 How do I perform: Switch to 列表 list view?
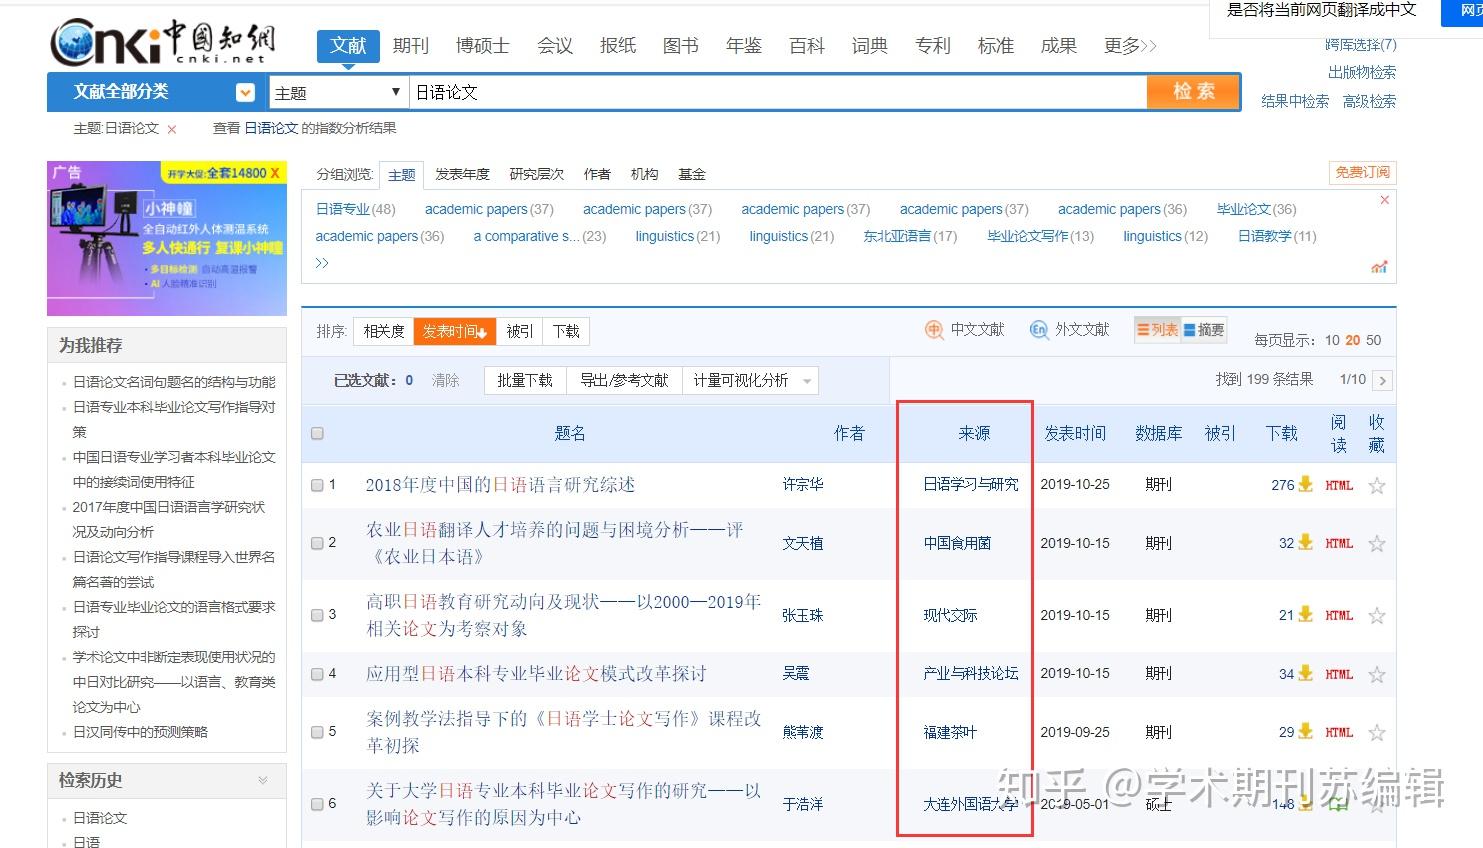[1157, 329]
